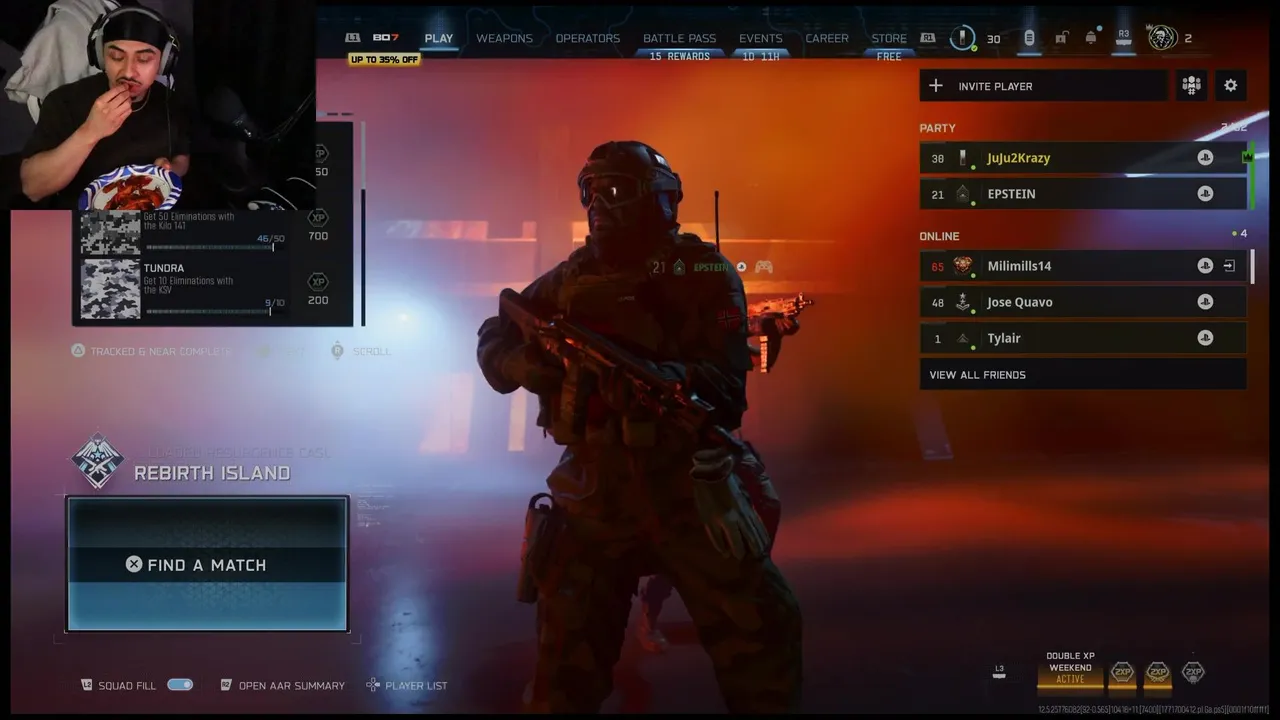Click the L3 button prompt
Screen dimensions: 1280x720
point(999,671)
